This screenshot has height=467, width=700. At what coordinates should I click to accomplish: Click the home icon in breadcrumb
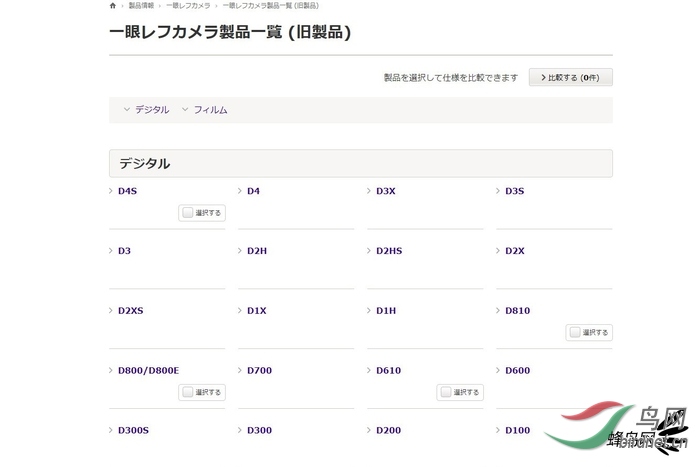click(x=112, y=6)
